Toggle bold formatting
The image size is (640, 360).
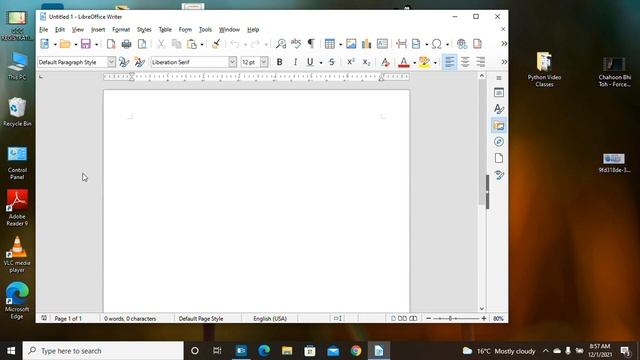pyautogui.click(x=280, y=62)
